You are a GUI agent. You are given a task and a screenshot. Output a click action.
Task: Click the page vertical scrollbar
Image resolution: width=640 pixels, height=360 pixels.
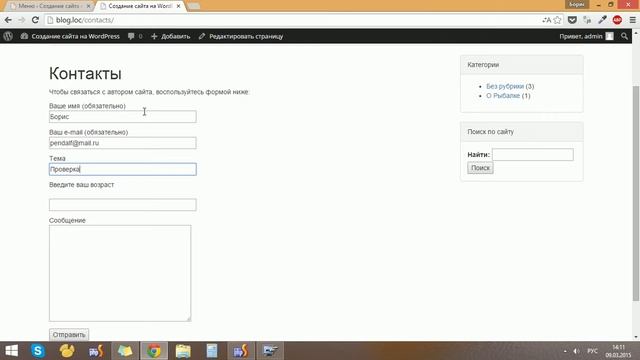coord(636,193)
